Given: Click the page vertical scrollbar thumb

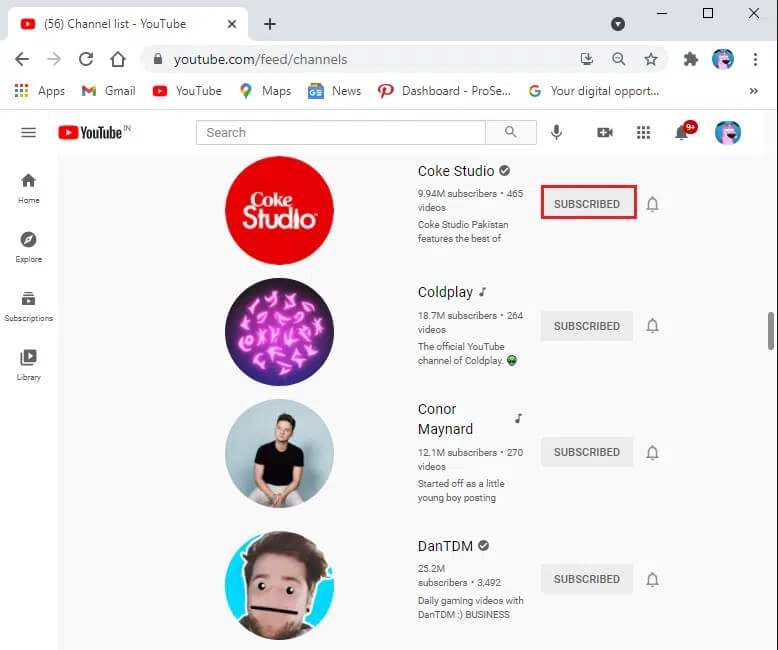Looking at the screenshot, I should tap(771, 330).
